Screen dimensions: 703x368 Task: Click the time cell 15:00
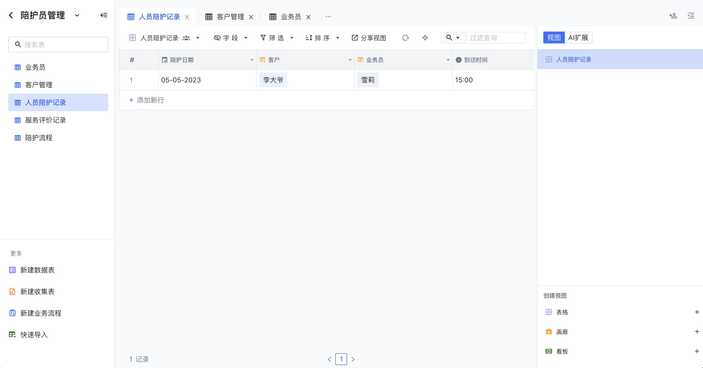494,80
